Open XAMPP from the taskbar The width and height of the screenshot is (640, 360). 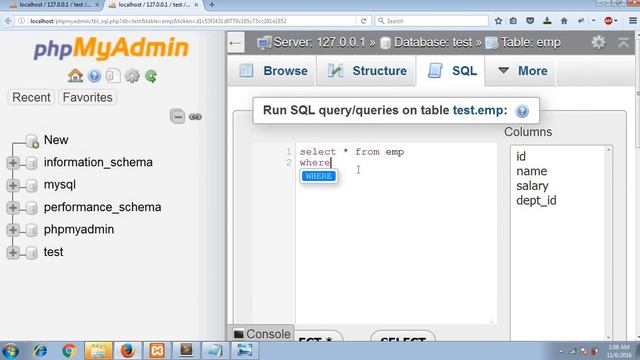point(157,351)
